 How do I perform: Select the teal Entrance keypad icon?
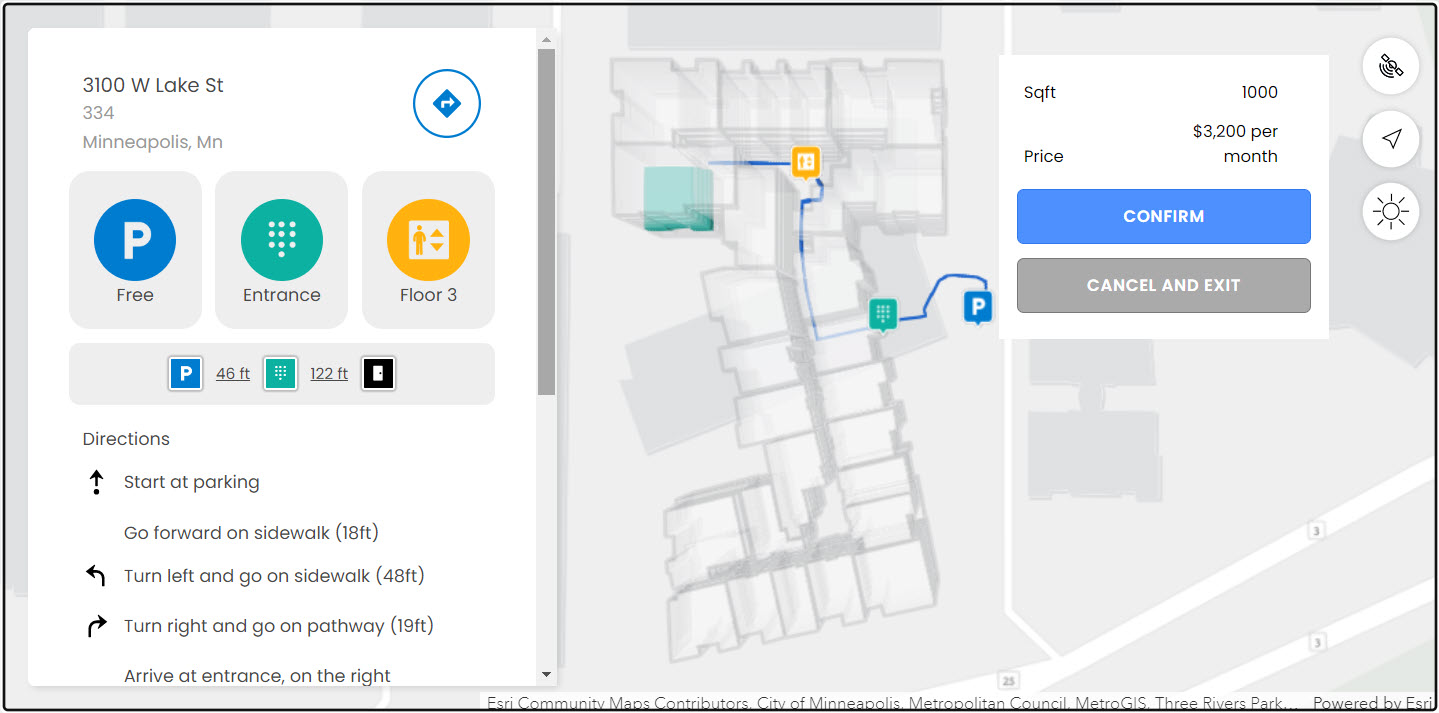pos(281,239)
